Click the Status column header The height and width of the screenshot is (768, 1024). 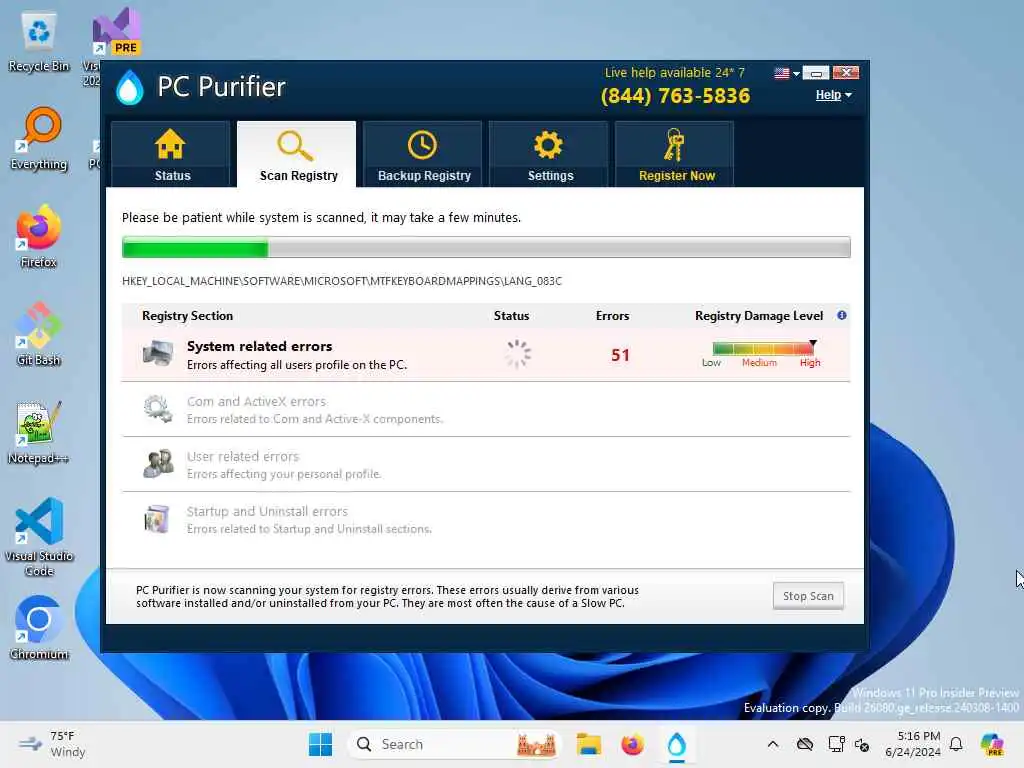511,316
